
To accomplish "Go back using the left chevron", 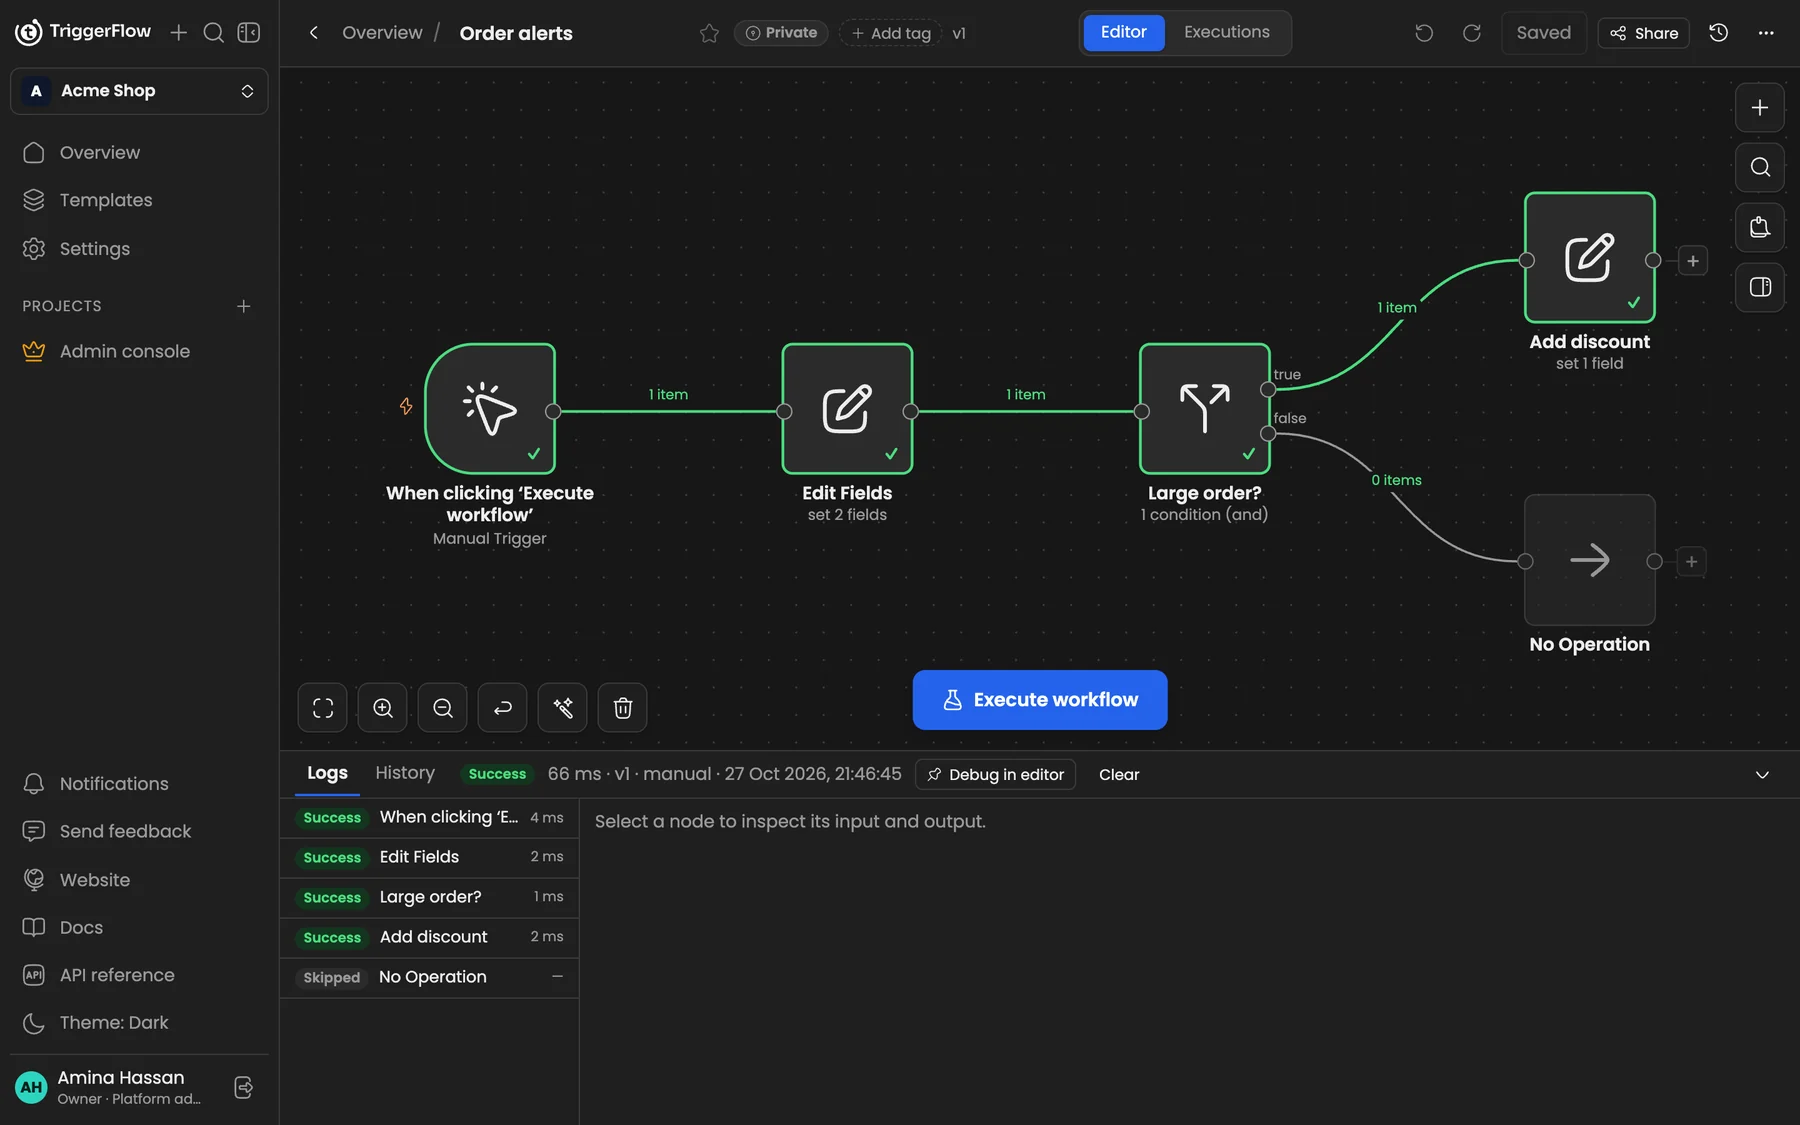I will coord(314,33).
